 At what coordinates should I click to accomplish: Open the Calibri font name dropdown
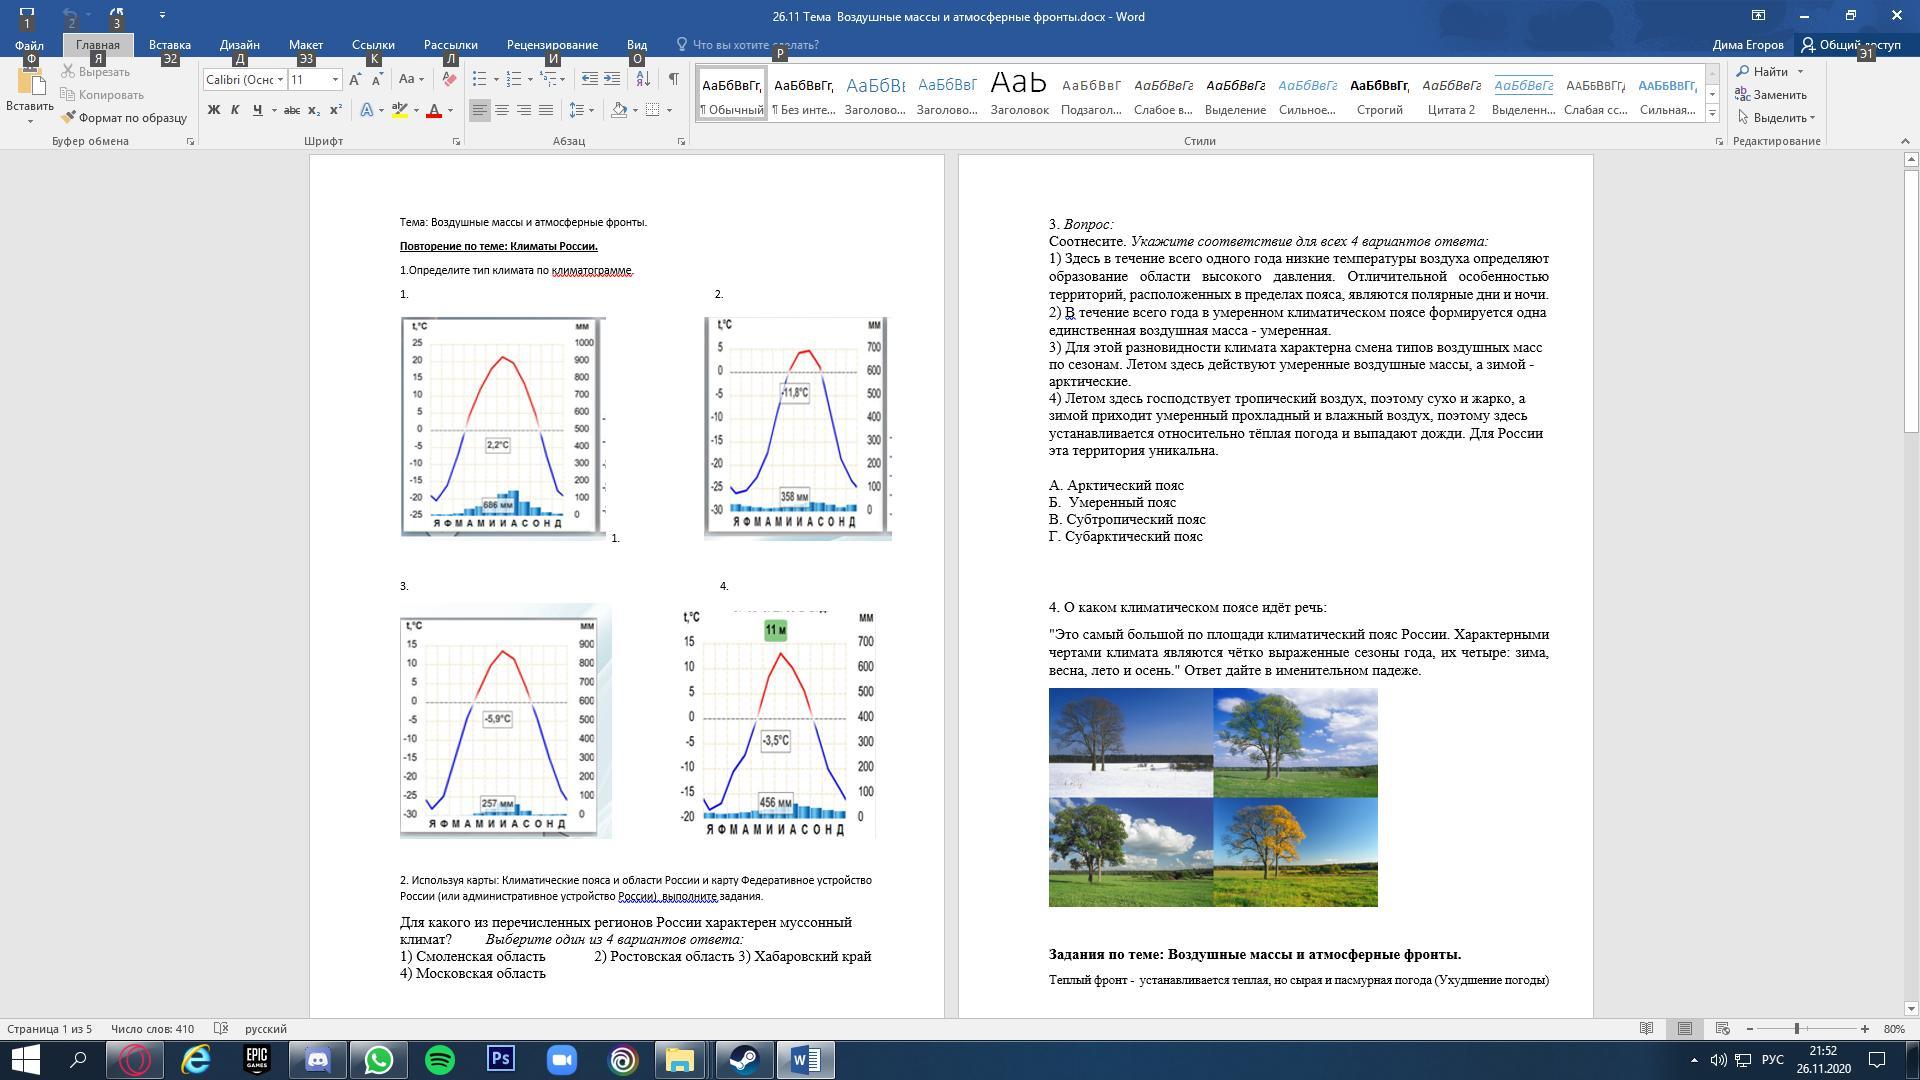point(280,79)
